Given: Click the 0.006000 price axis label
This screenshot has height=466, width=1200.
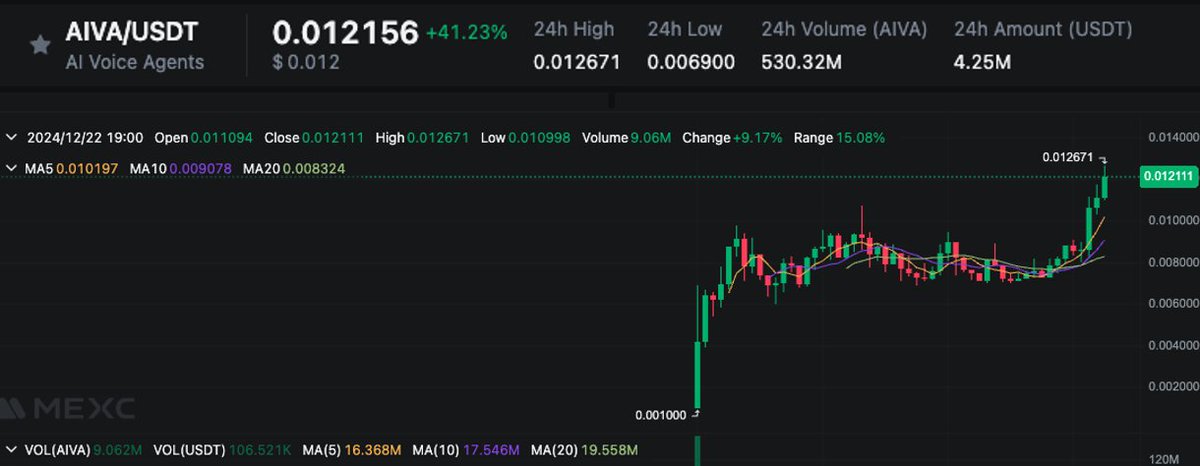Looking at the screenshot, I should [x=1172, y=303].
